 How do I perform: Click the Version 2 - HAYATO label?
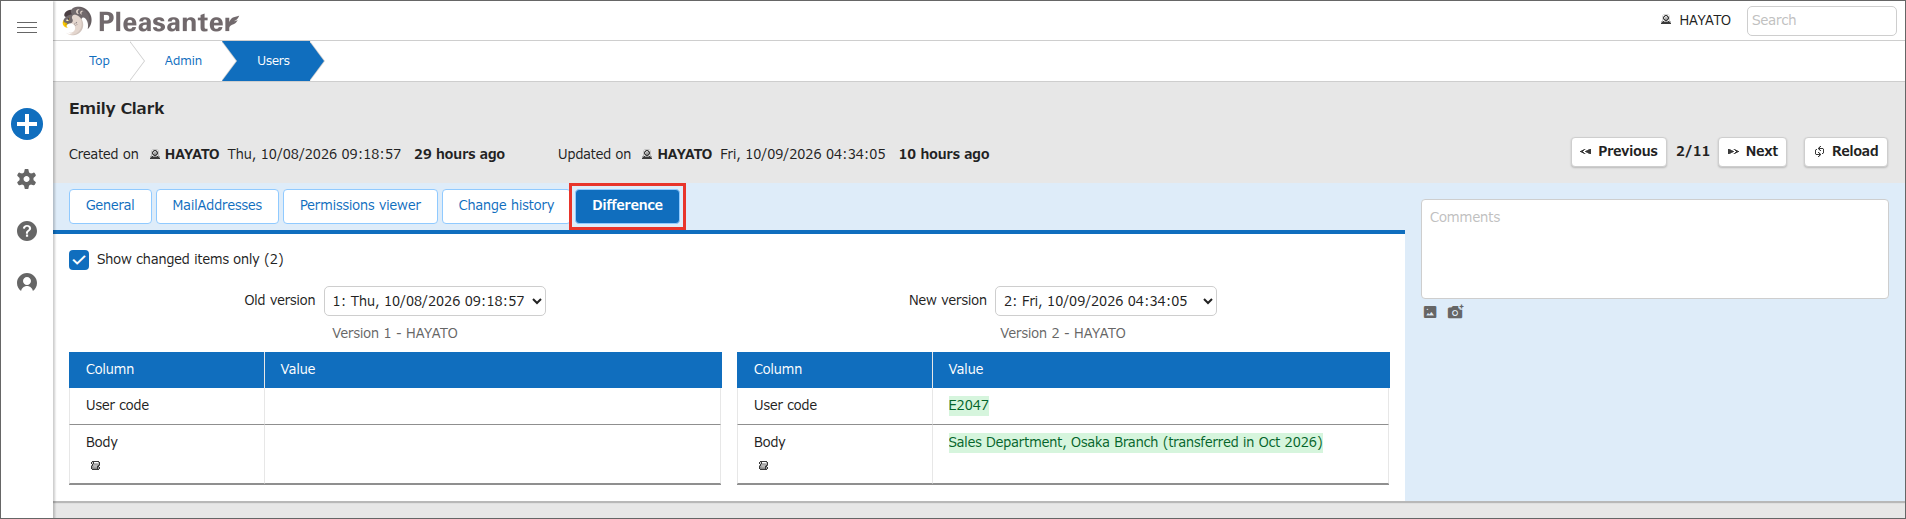click(x=1063, y=333)
